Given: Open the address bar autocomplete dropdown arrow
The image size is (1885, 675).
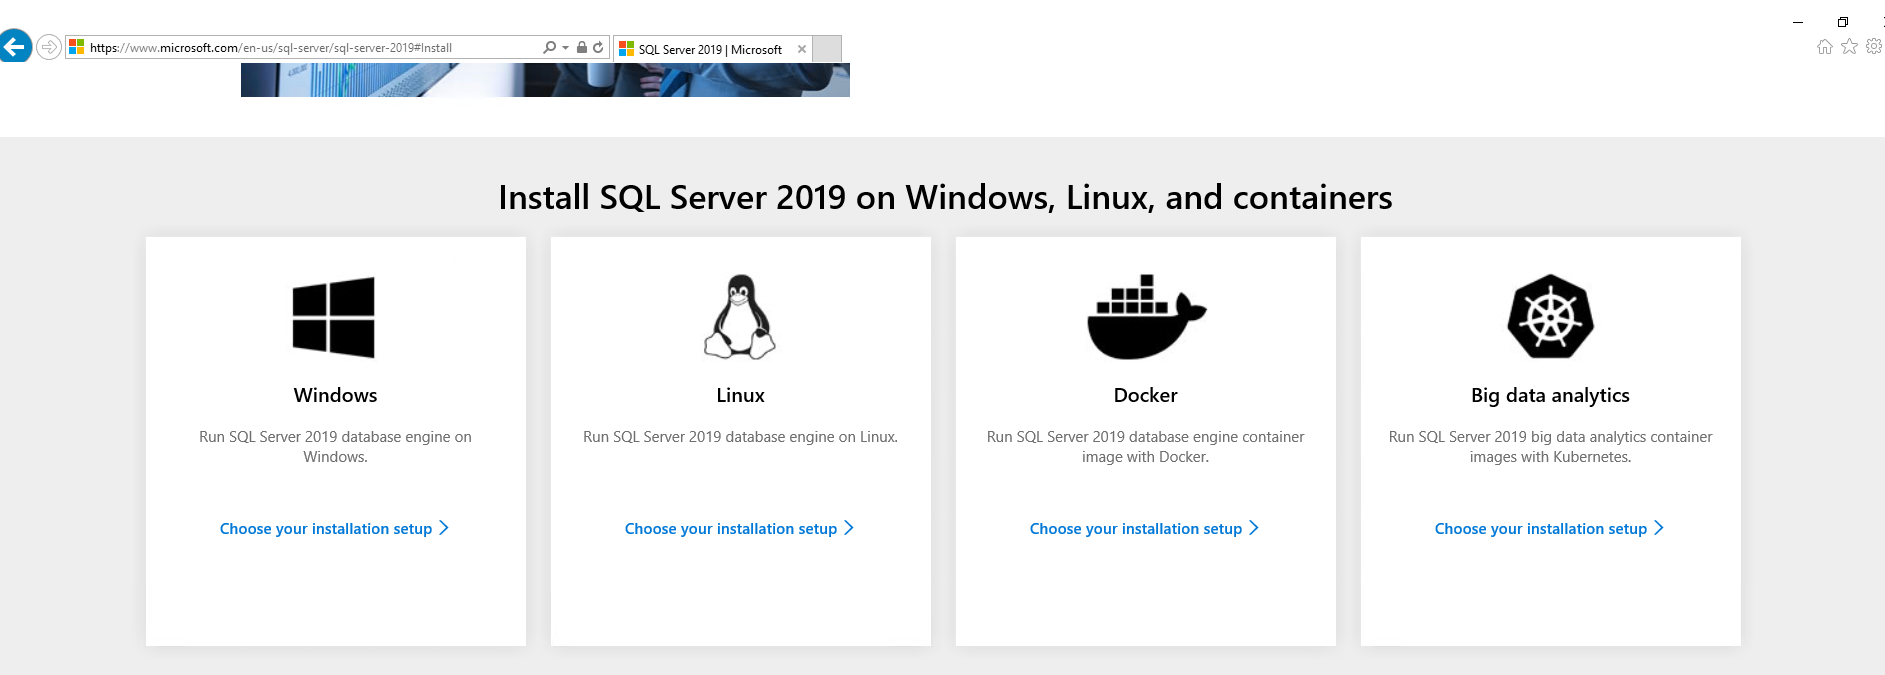Looking at the screenshot, I should pos(565,47).
